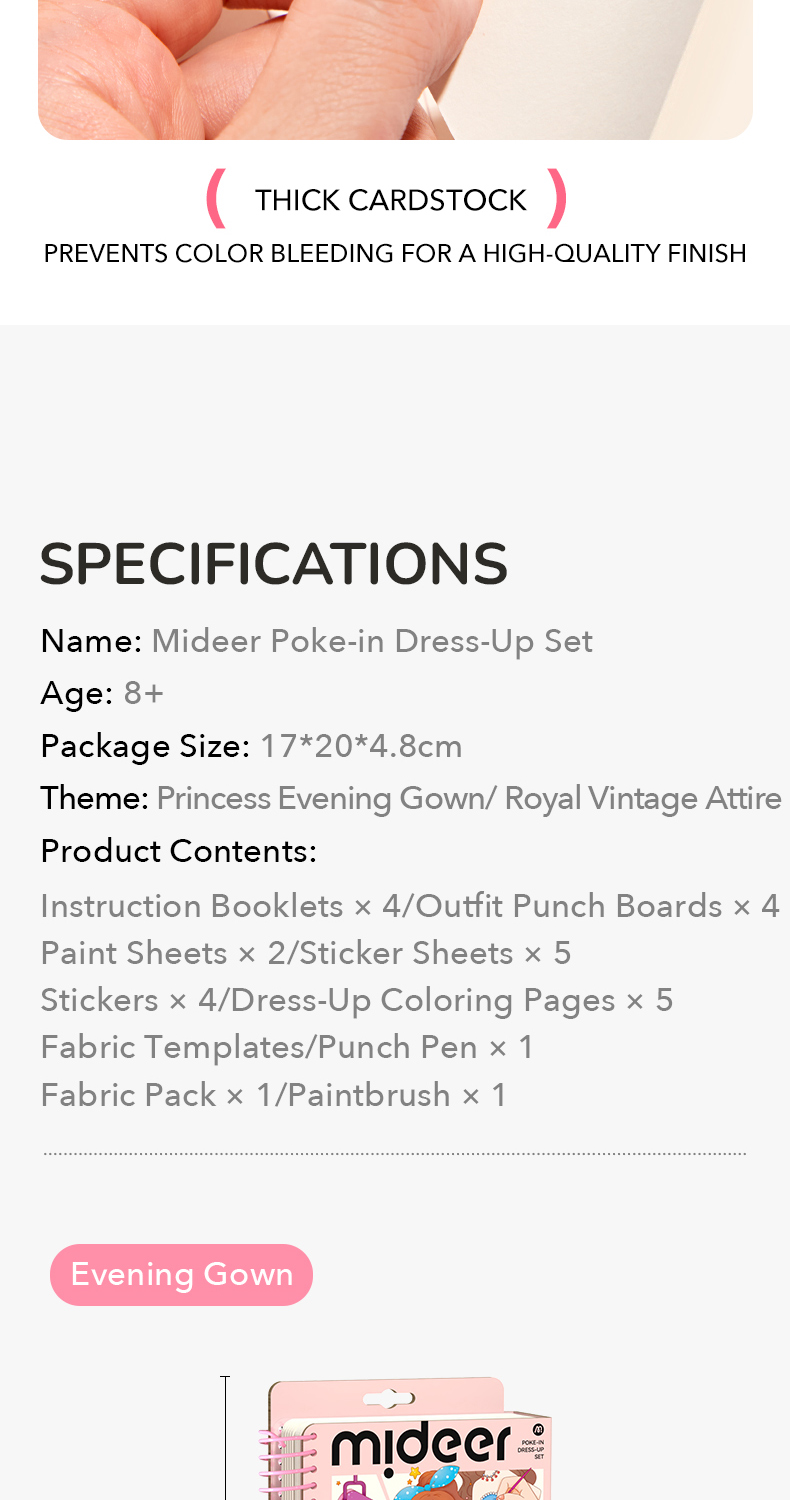
Task: Click the hang hole on the package top
Action: [389, 1398]
